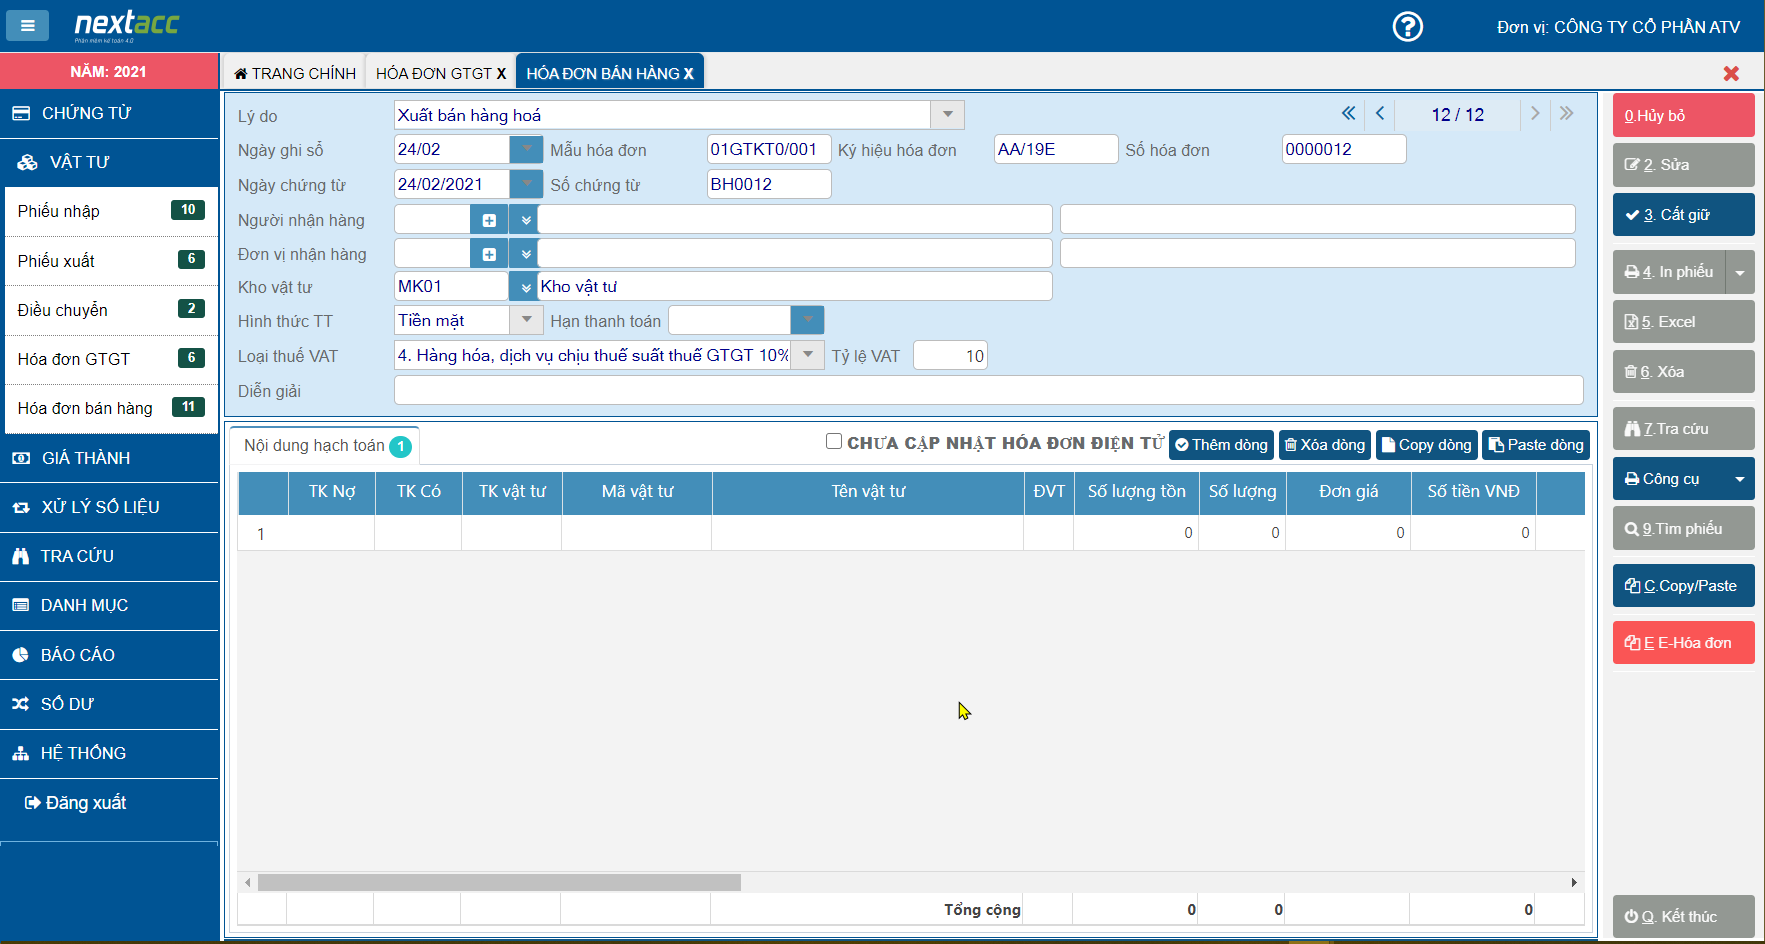The height and width of the screenshot is (944, 1765).
Task: Jump to first record double-arrow icon
Action: (1348, 114)
